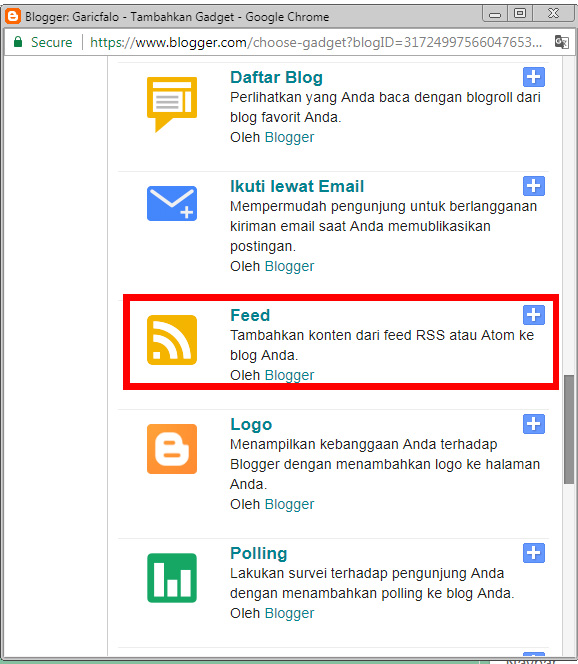Add the Feed gadget using plus button
Image resolution: width=578 pixels, height=664 pixels.
[x=534, y=315]
